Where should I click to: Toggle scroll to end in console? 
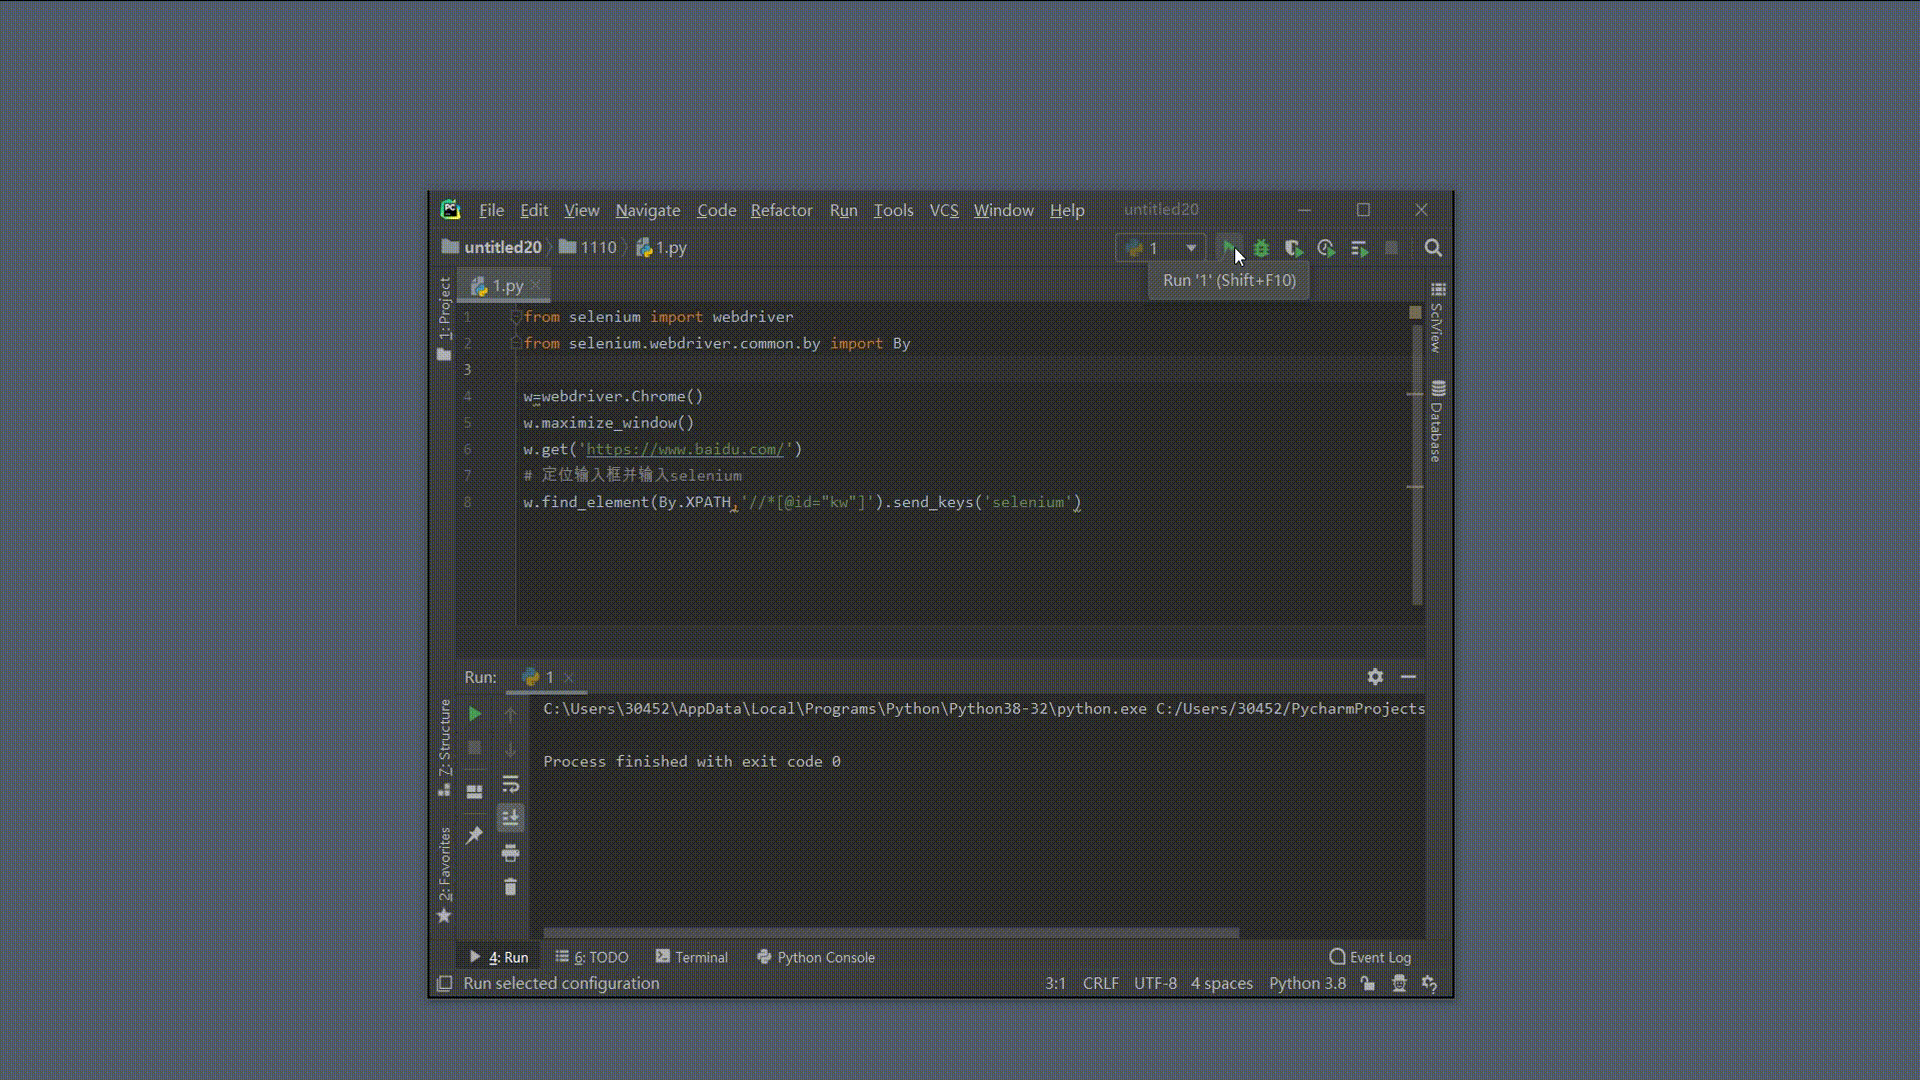pos(510,818)
